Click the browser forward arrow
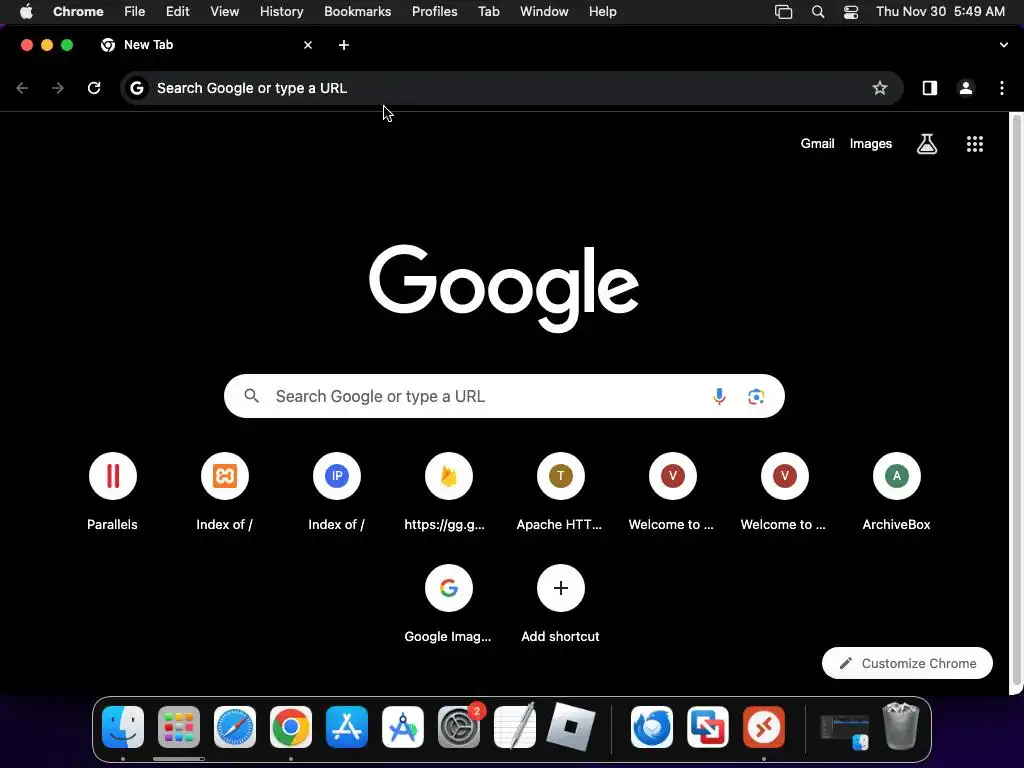Image resolution: width=1024 pixels, height=768 pixels. tap(58, 88)
